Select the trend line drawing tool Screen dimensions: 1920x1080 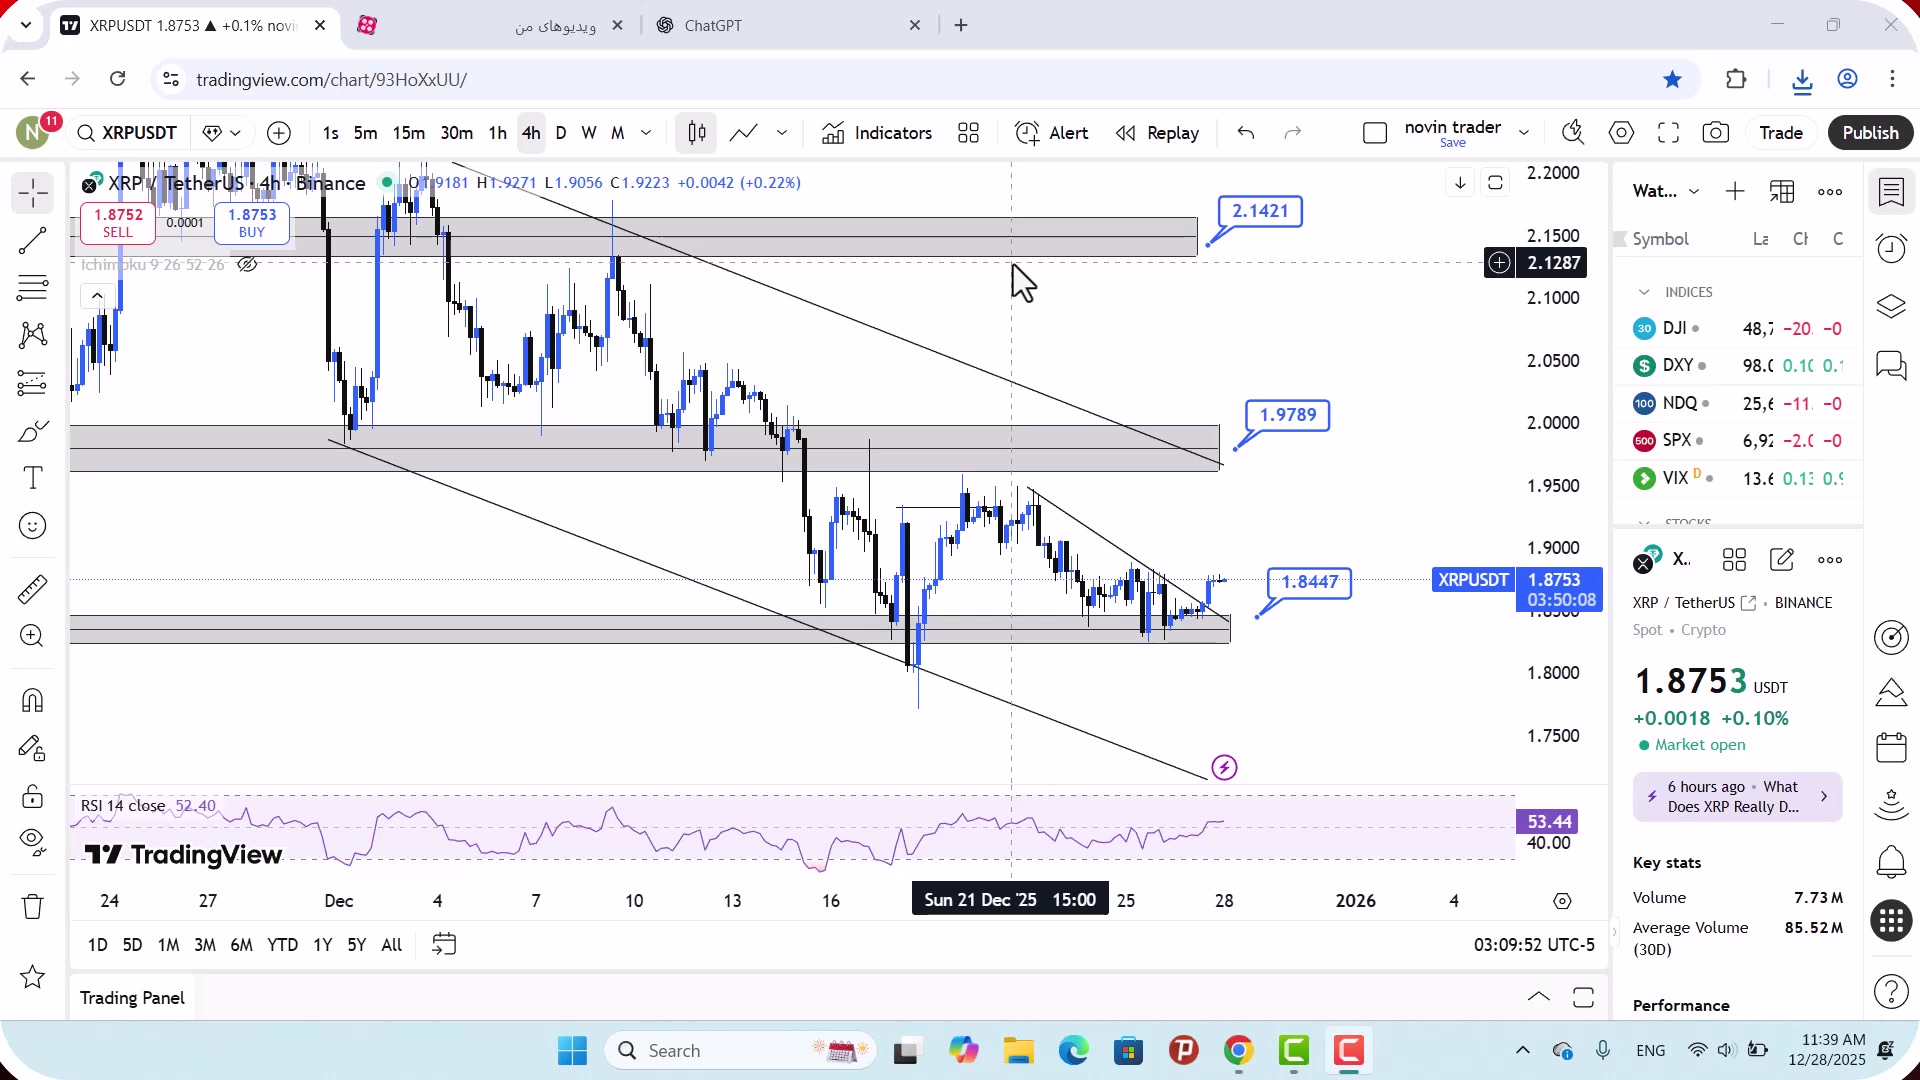pyautogui.click(x=33, y=240)
